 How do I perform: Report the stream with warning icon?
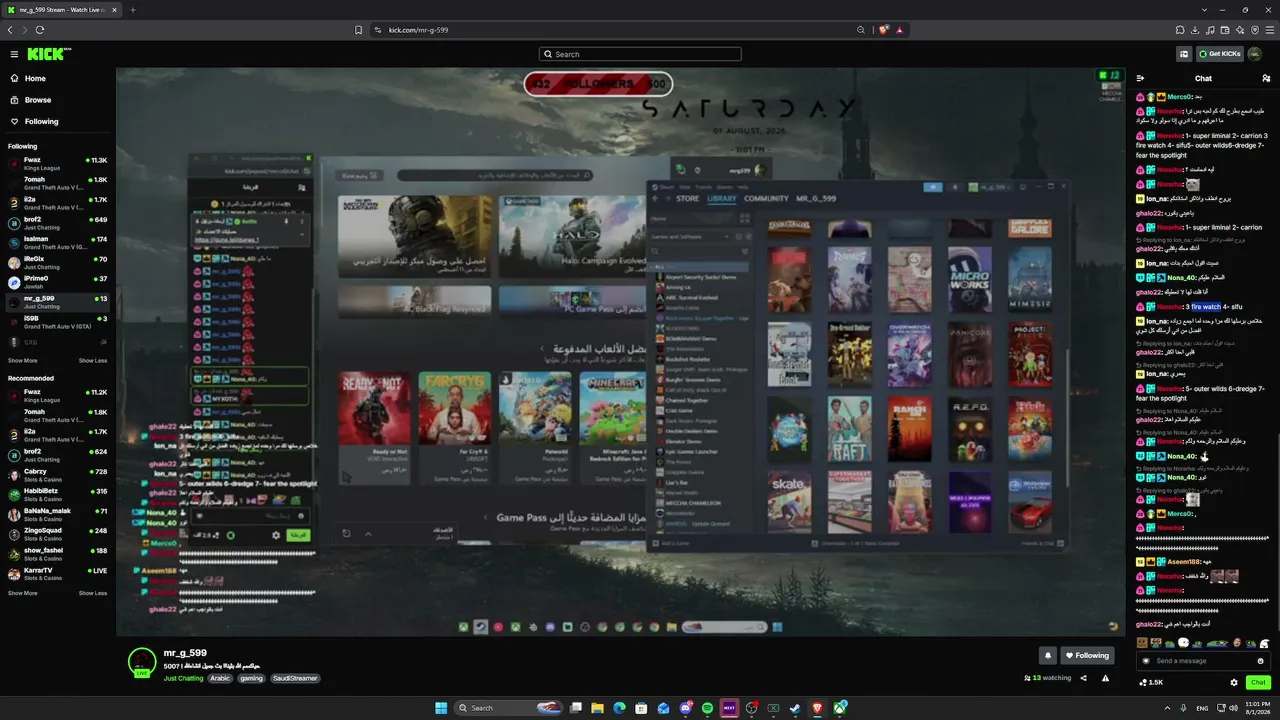pos(1105,678)
